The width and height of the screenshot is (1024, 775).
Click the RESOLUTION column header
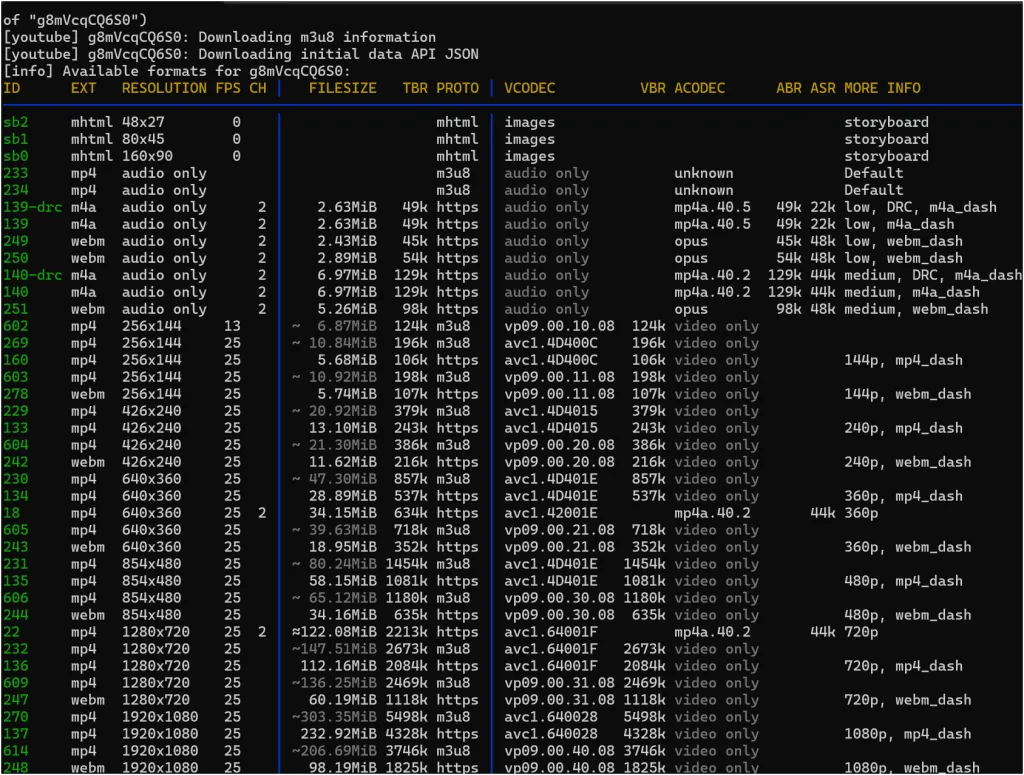tap(164, 88)
